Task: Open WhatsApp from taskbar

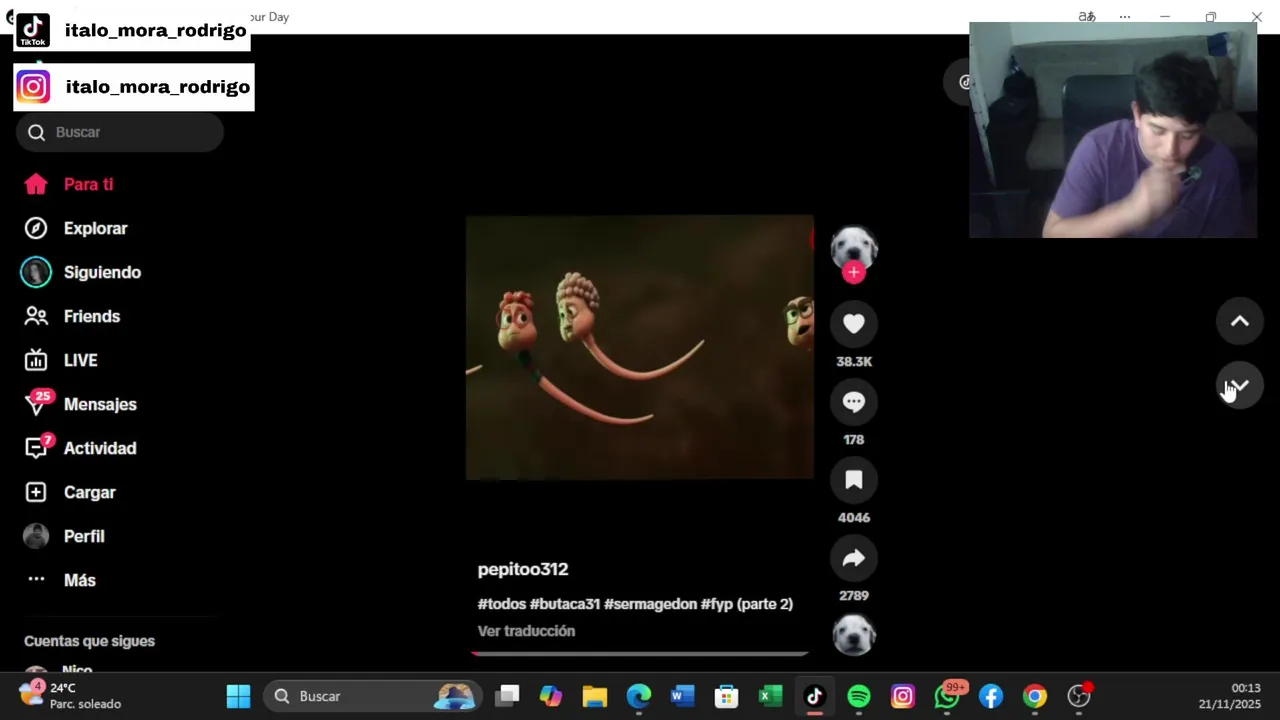Action: click(947, 696)
